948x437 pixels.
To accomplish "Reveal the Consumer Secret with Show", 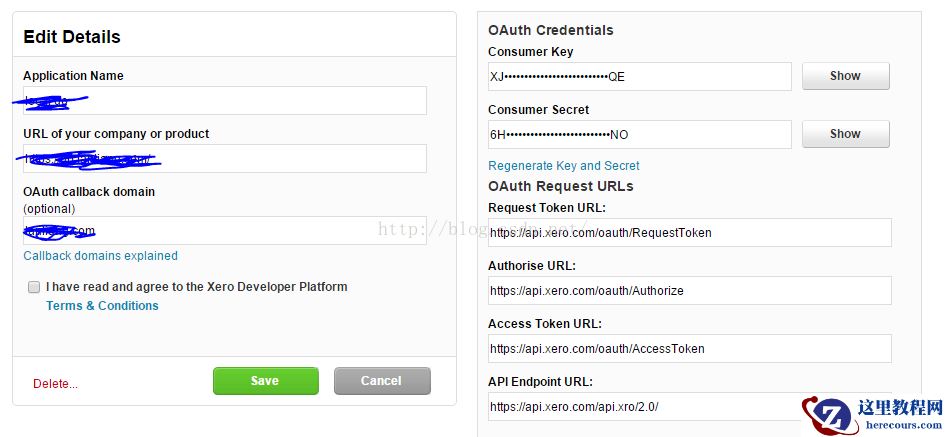I will [x=845, y=134].
